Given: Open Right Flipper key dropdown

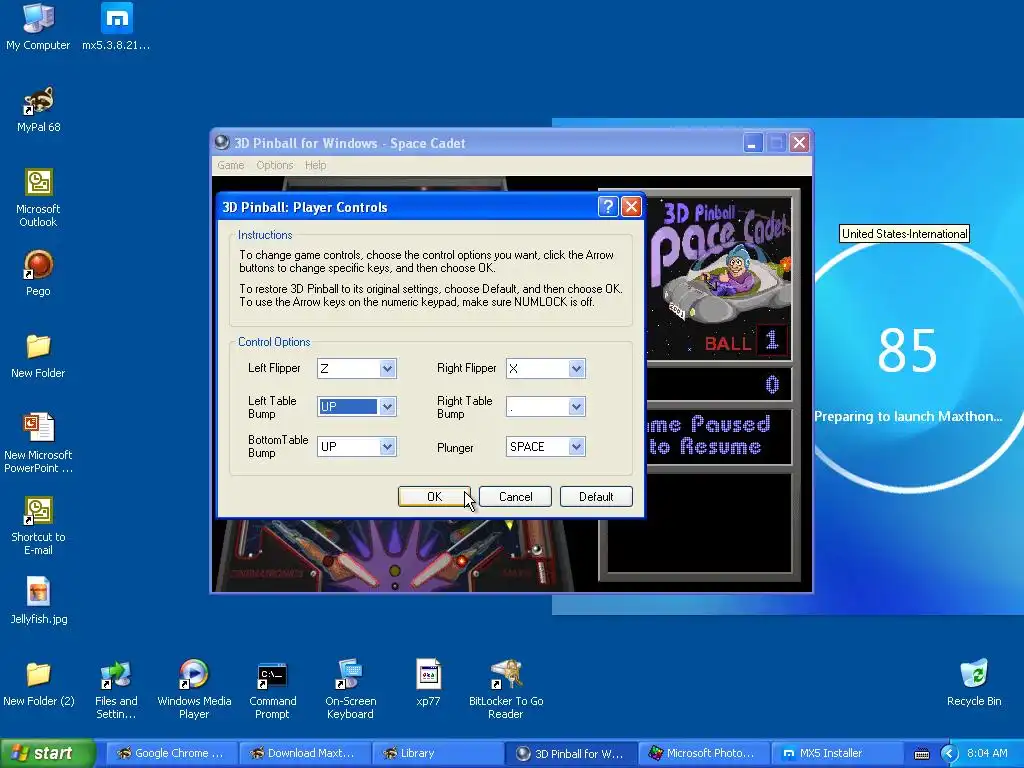Looking at the screenshot, I should tap(576, 368).
